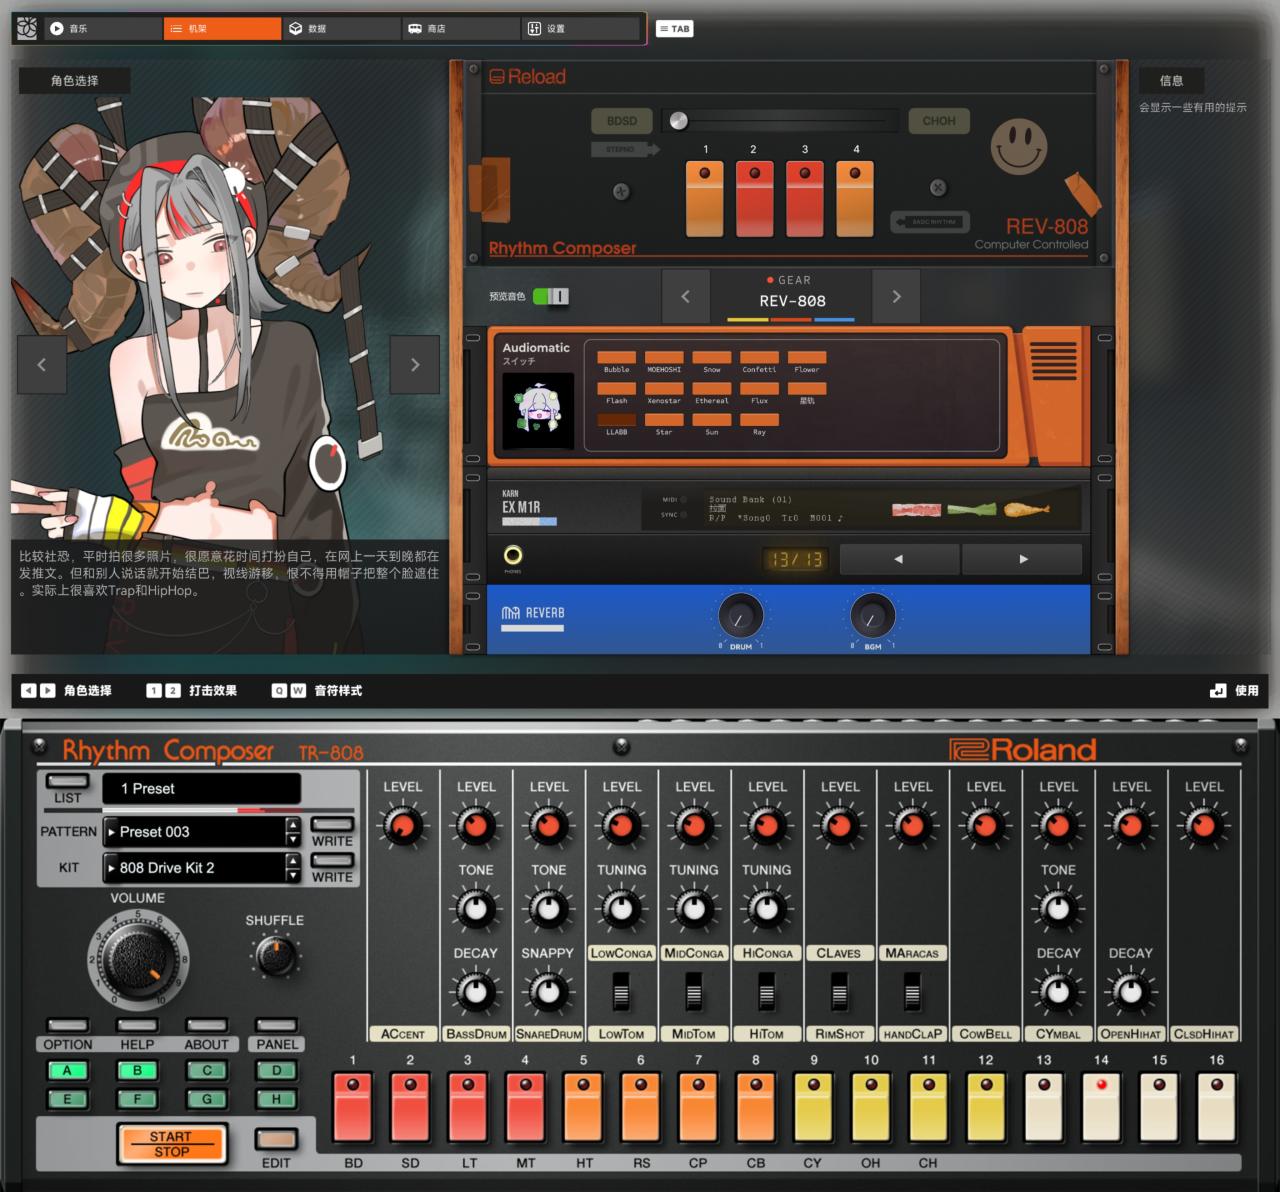Click the REVERB DRUM knob

[x=740, y=618]
